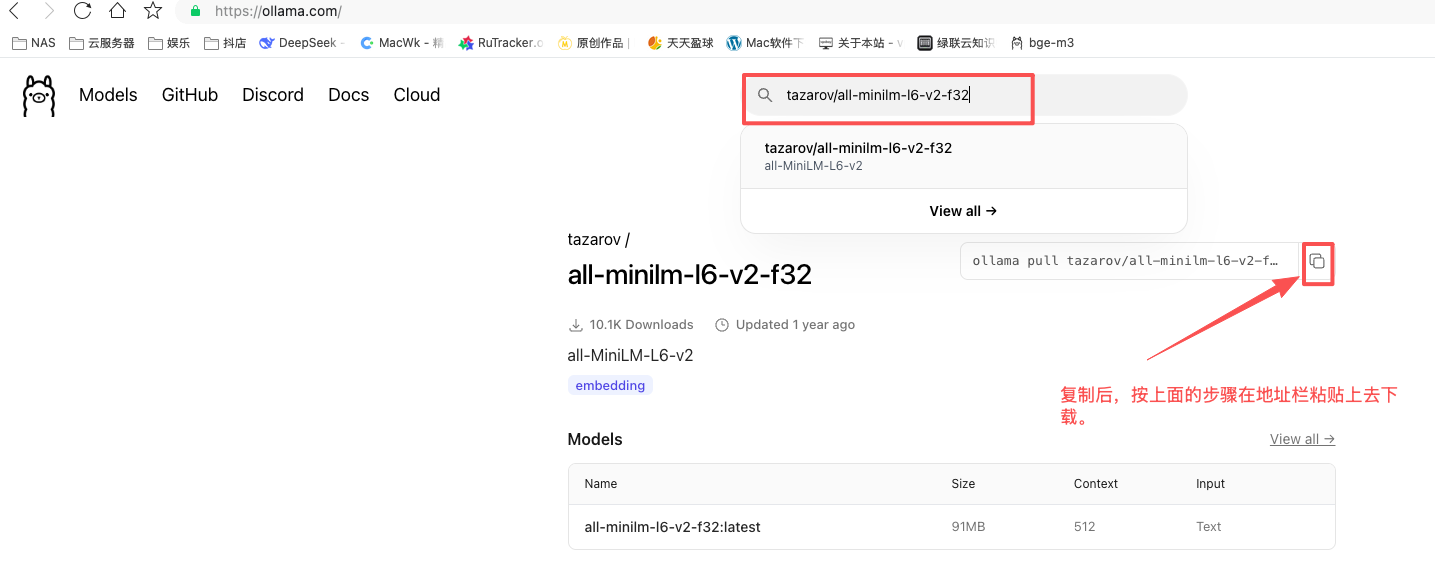
Task: Click inside the search input field
Action: pyautogui.click(x=900, y=96)
